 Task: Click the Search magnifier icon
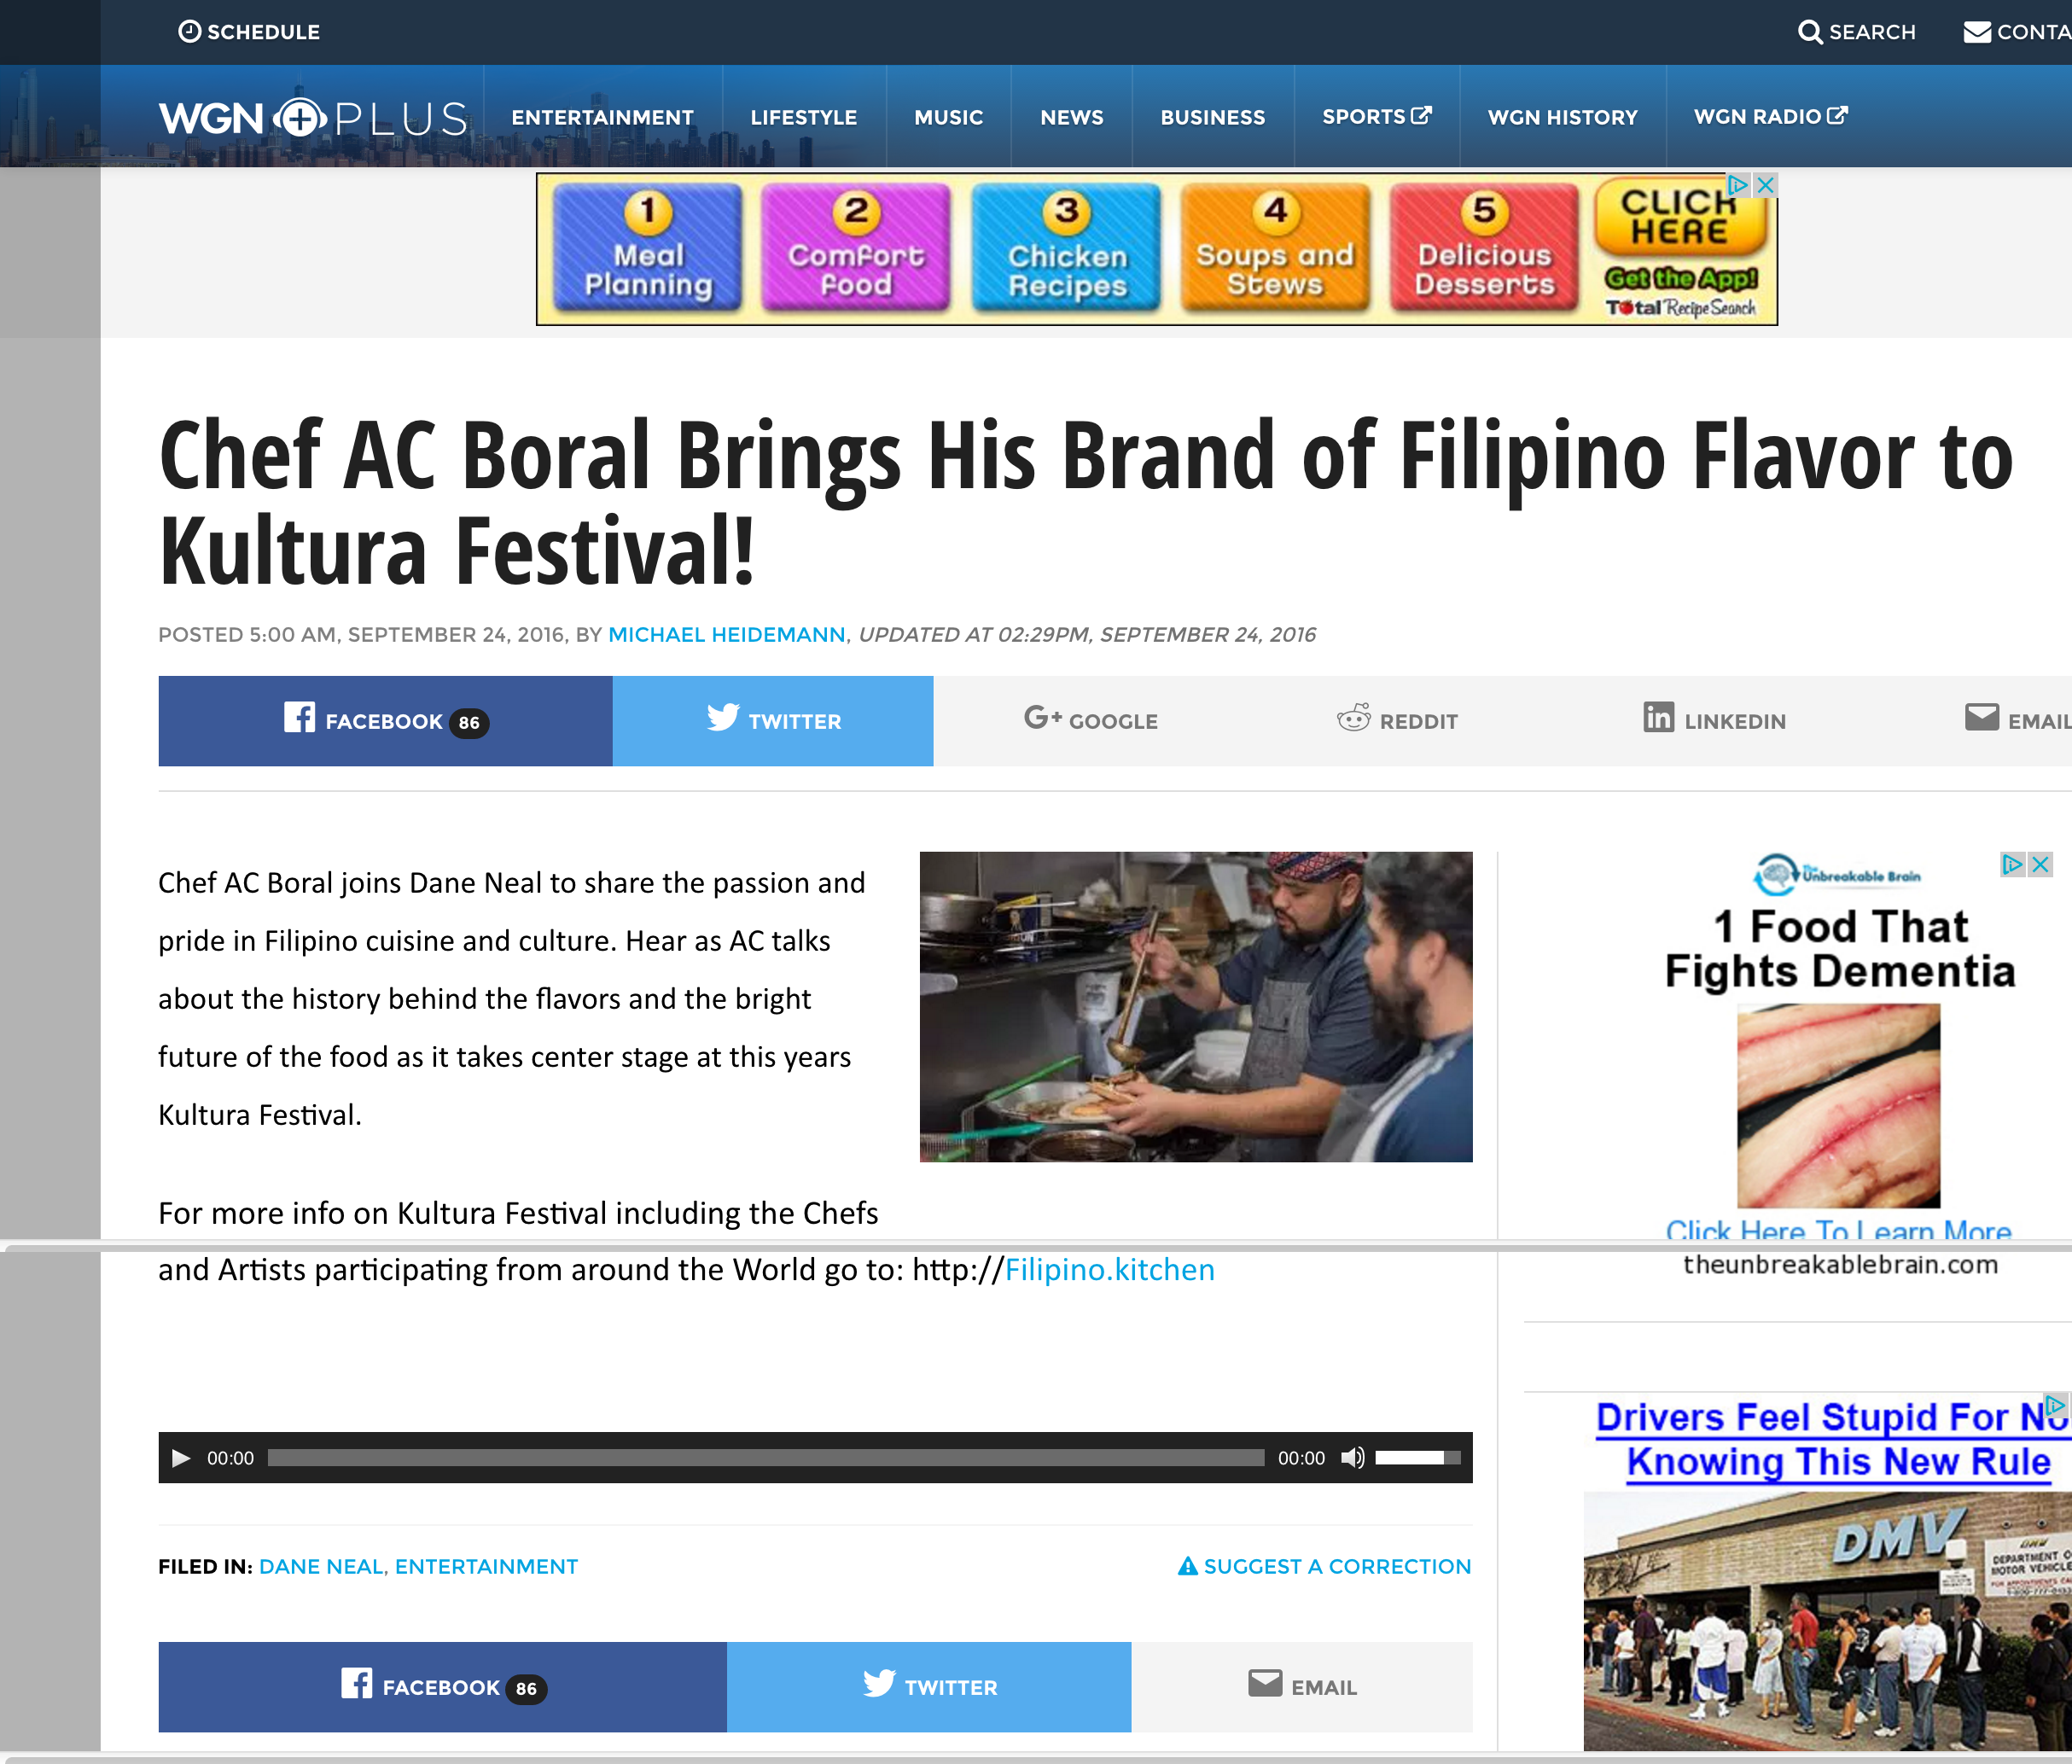[x=1809, y=32]
